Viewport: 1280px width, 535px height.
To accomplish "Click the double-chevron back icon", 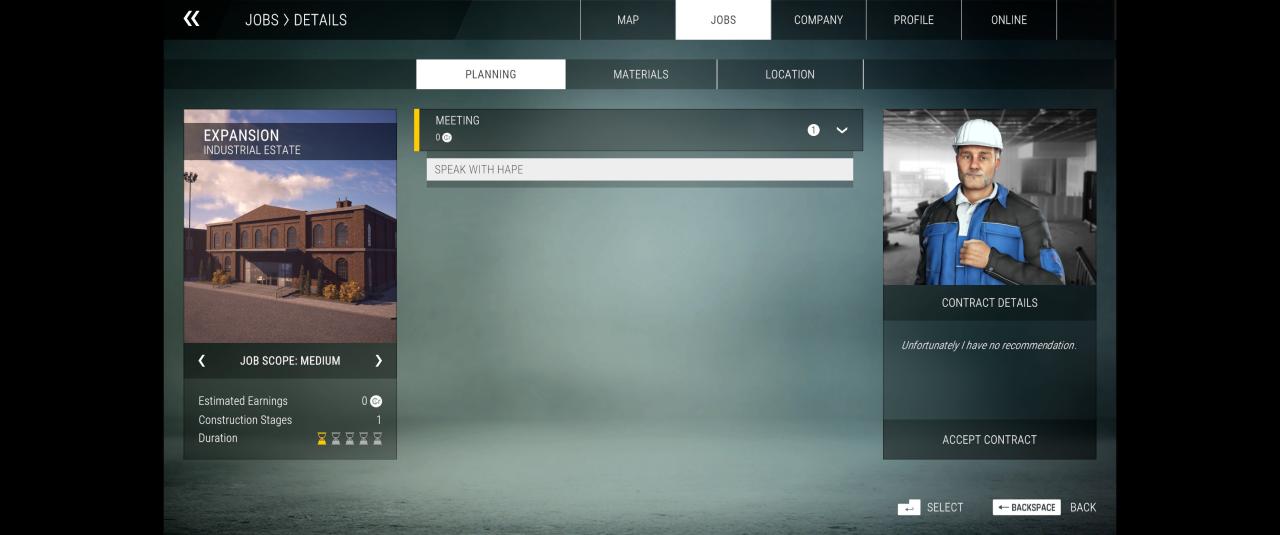I will 191,19.
